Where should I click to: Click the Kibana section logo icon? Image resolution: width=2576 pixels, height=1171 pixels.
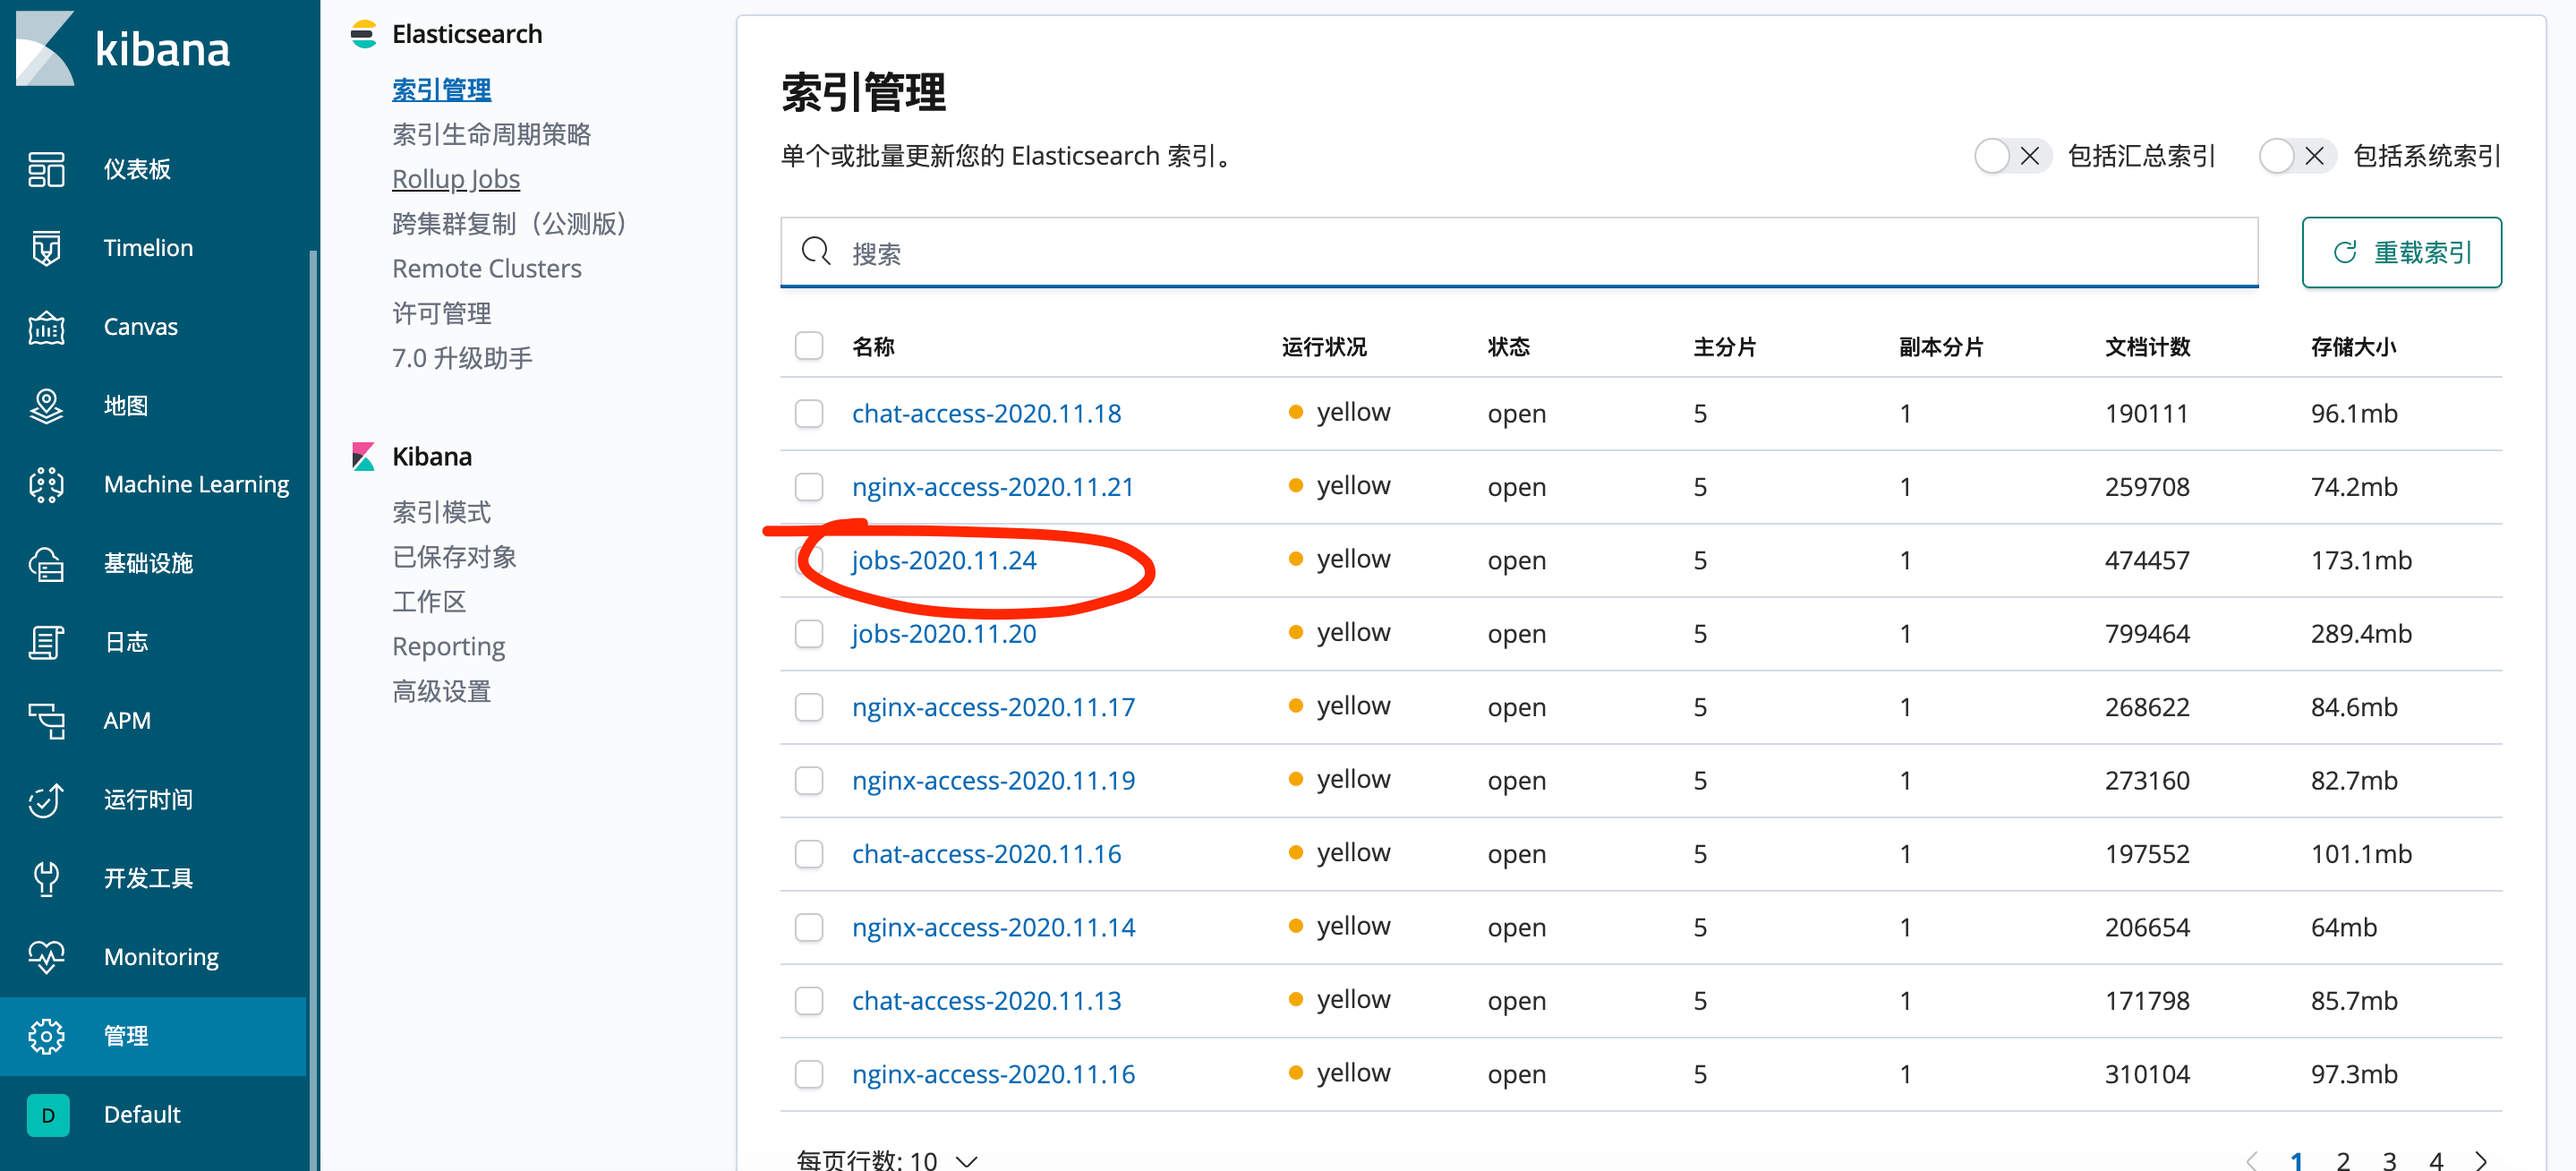[363, 456]
